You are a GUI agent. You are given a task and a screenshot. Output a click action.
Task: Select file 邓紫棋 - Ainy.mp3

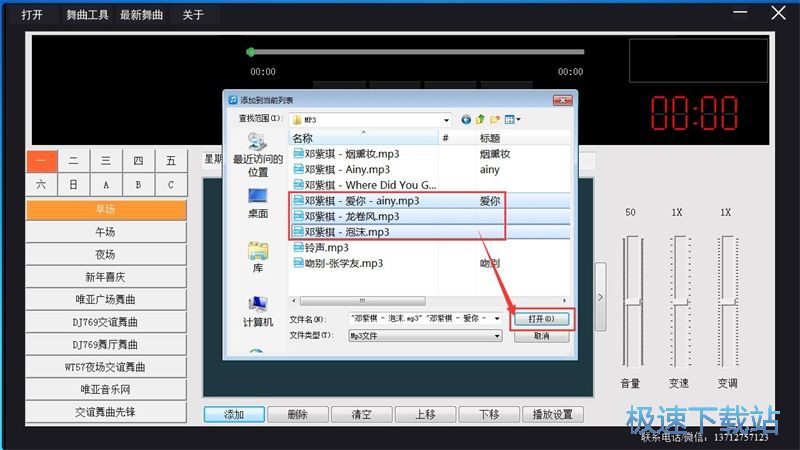pos(342,169)
